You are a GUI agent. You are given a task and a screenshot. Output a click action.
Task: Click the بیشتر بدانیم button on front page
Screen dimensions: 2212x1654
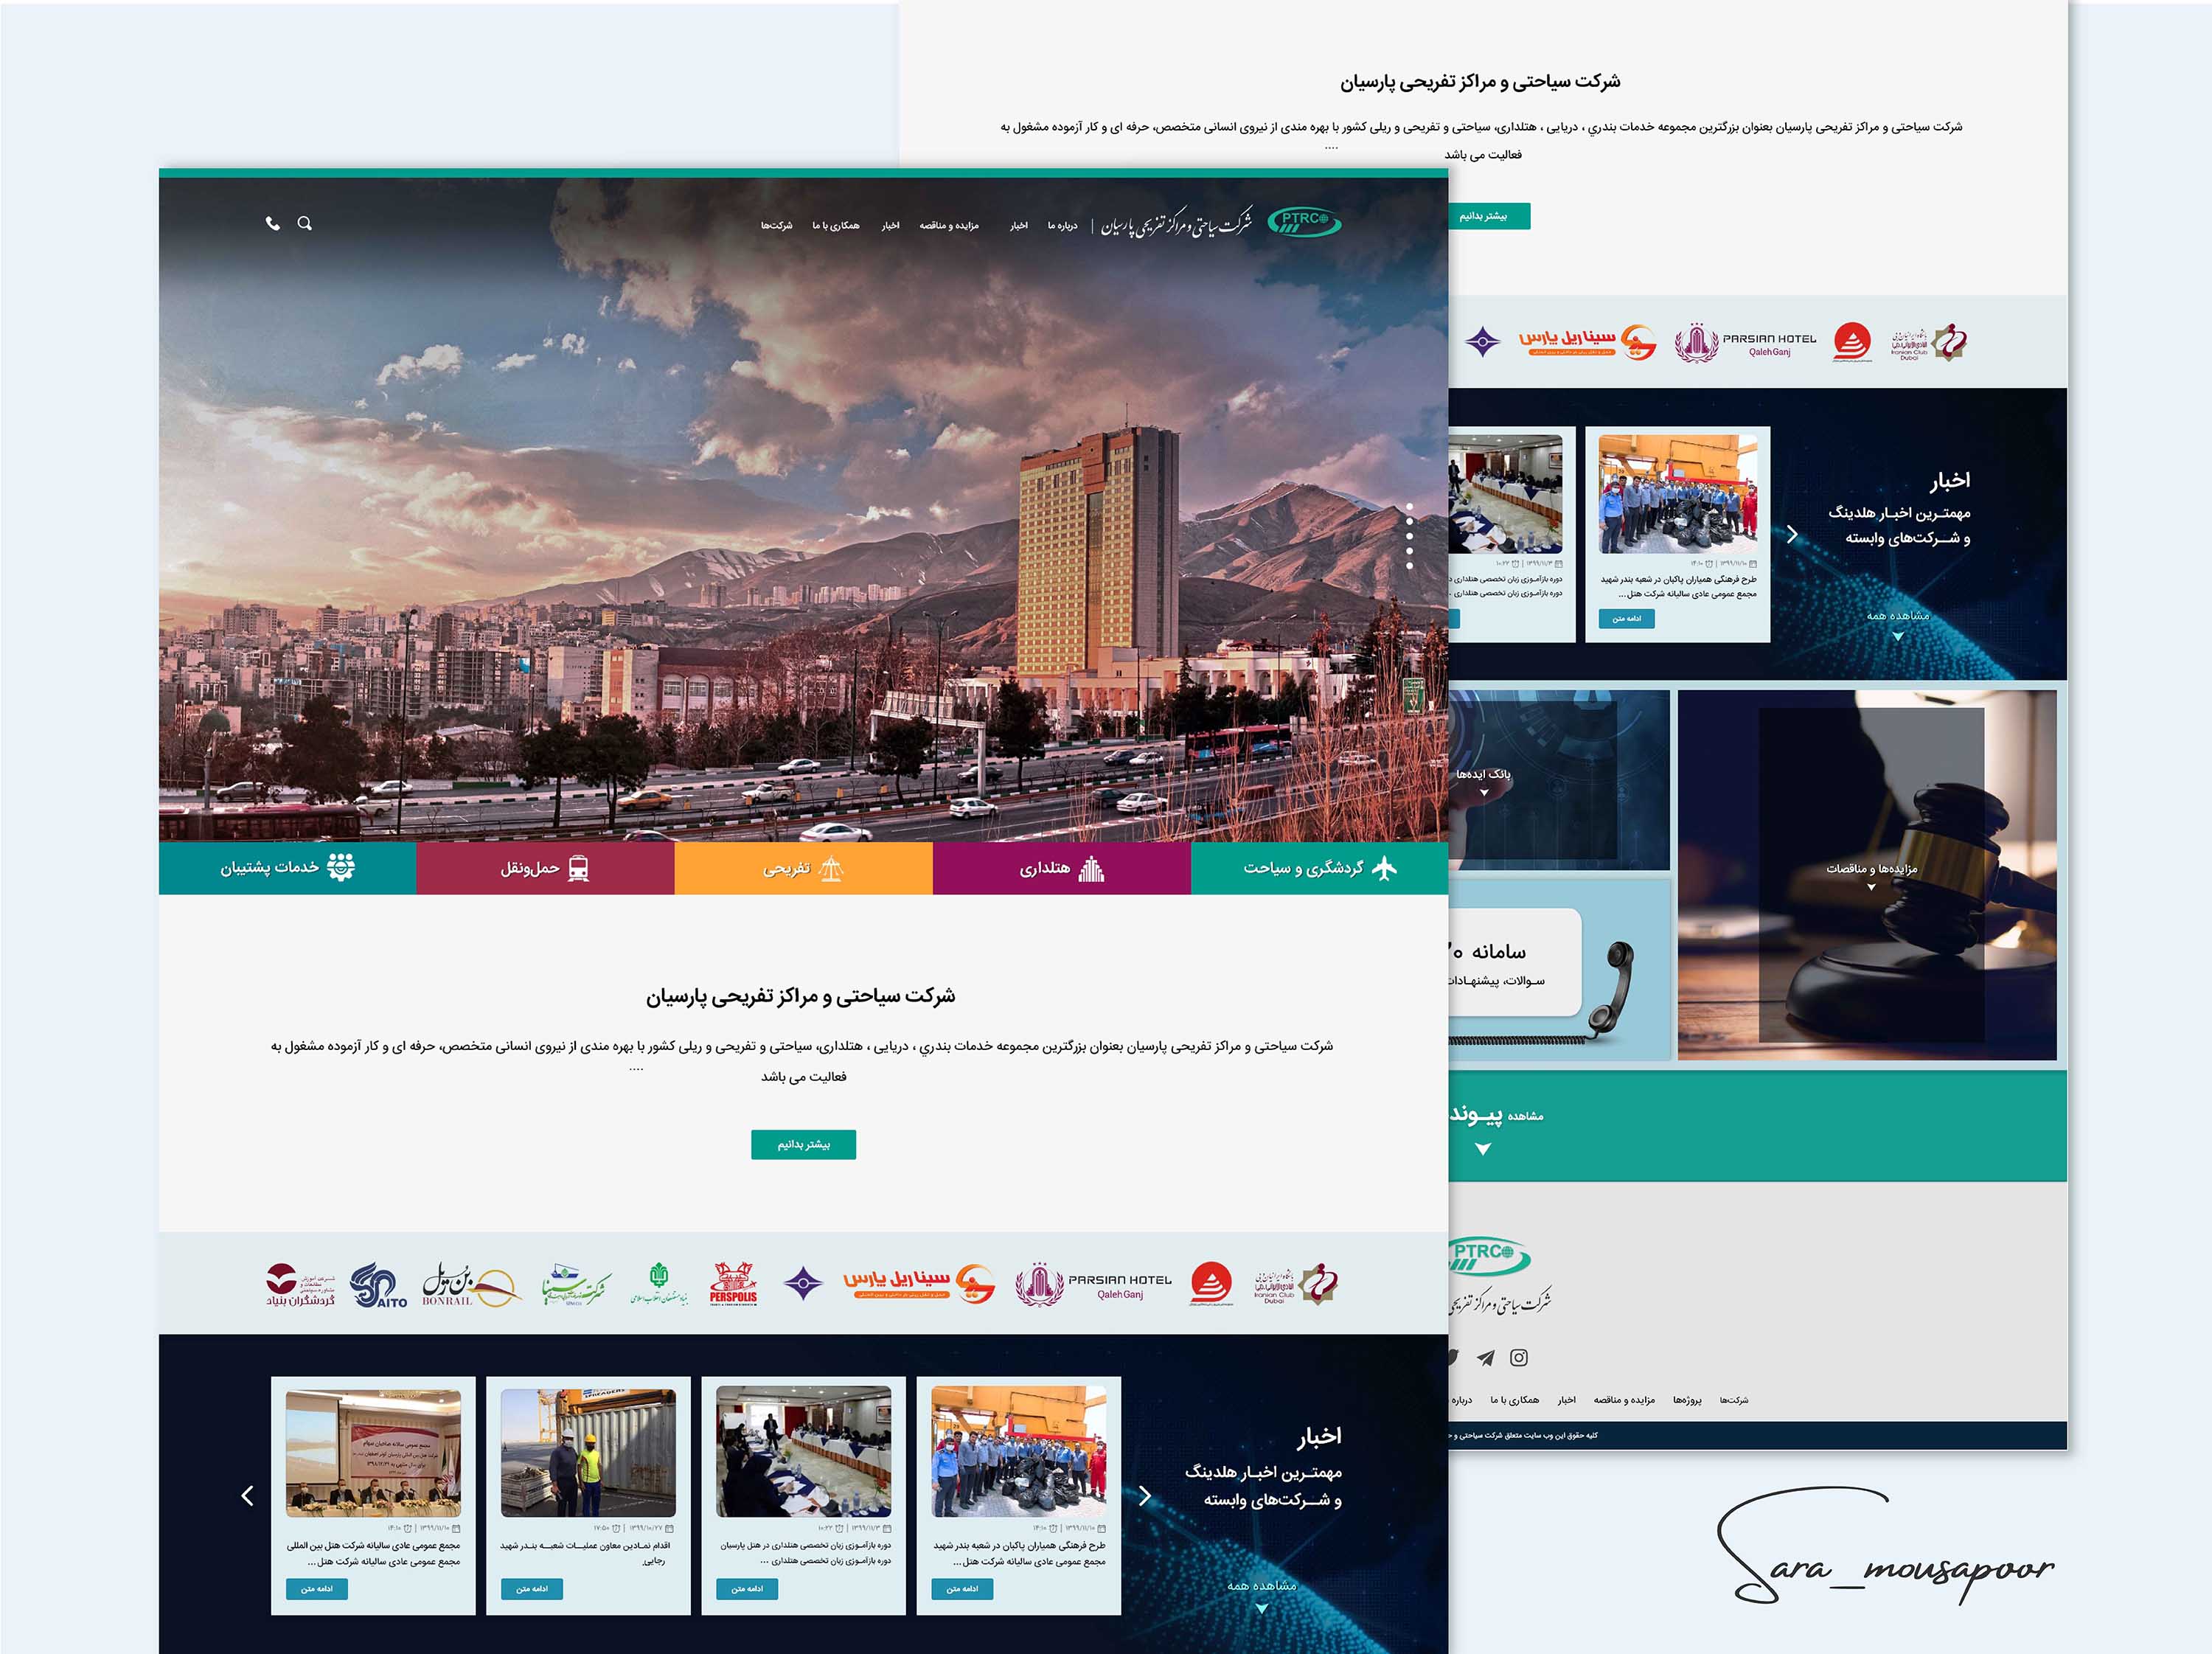[x=804, y=1144]
